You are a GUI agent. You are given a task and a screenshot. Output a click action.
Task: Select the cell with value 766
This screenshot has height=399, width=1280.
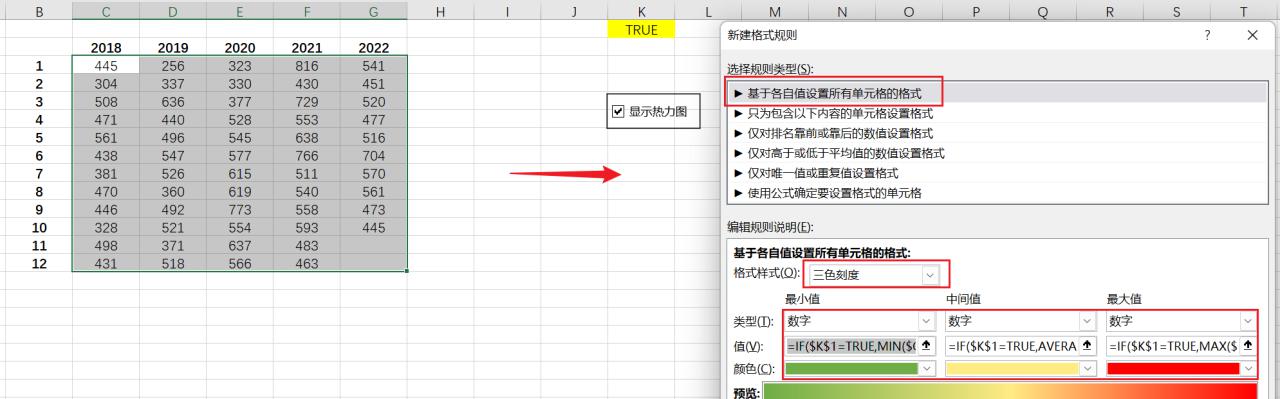click(307, 156)
